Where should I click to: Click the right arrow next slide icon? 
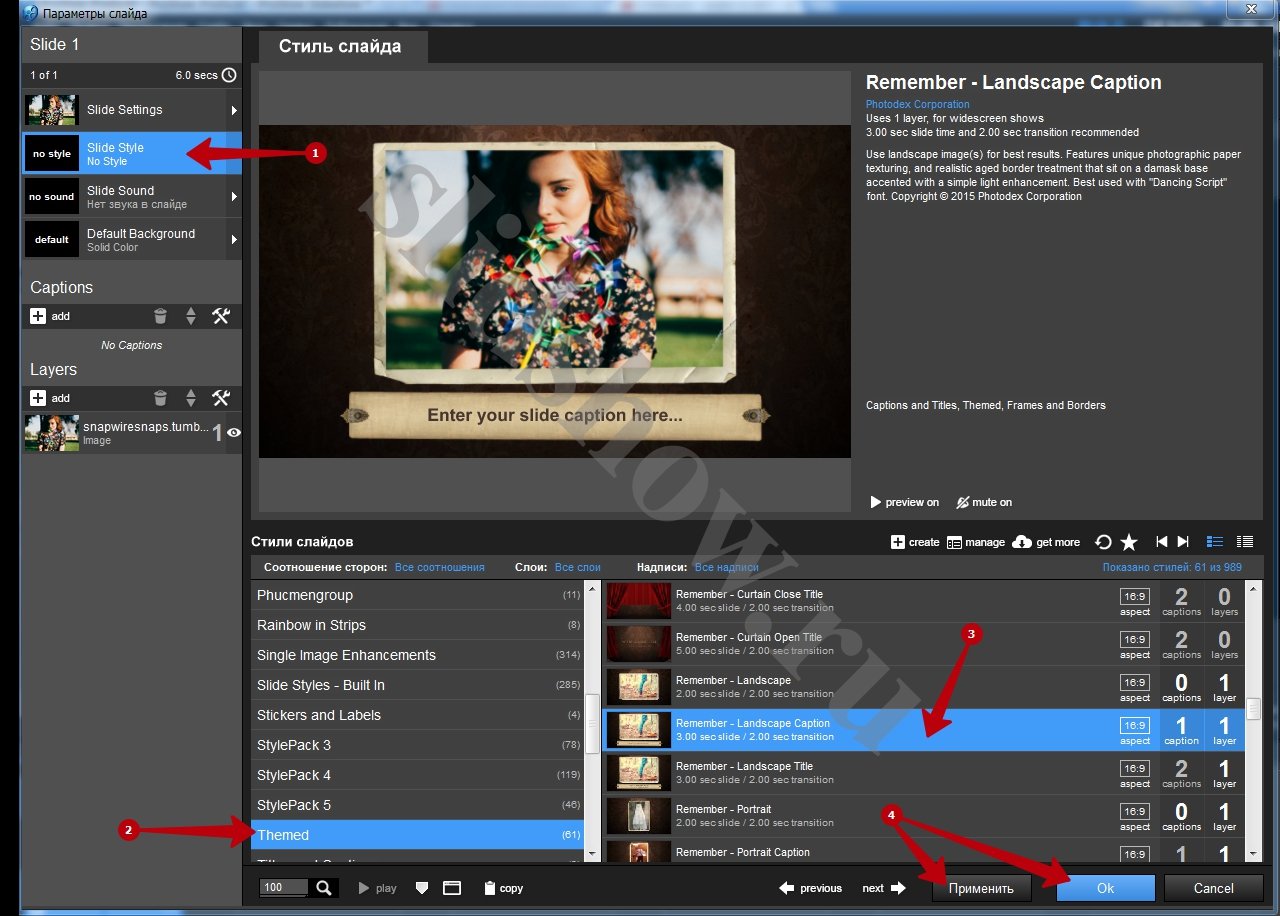tap(898, 888)
